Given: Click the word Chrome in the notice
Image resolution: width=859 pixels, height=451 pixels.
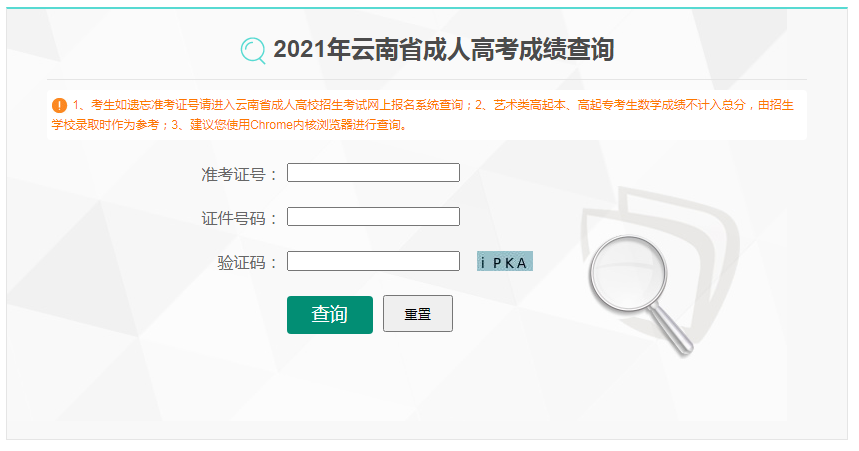Looking at the screenshot, I should pyautogui.click(x=271, y=125).
